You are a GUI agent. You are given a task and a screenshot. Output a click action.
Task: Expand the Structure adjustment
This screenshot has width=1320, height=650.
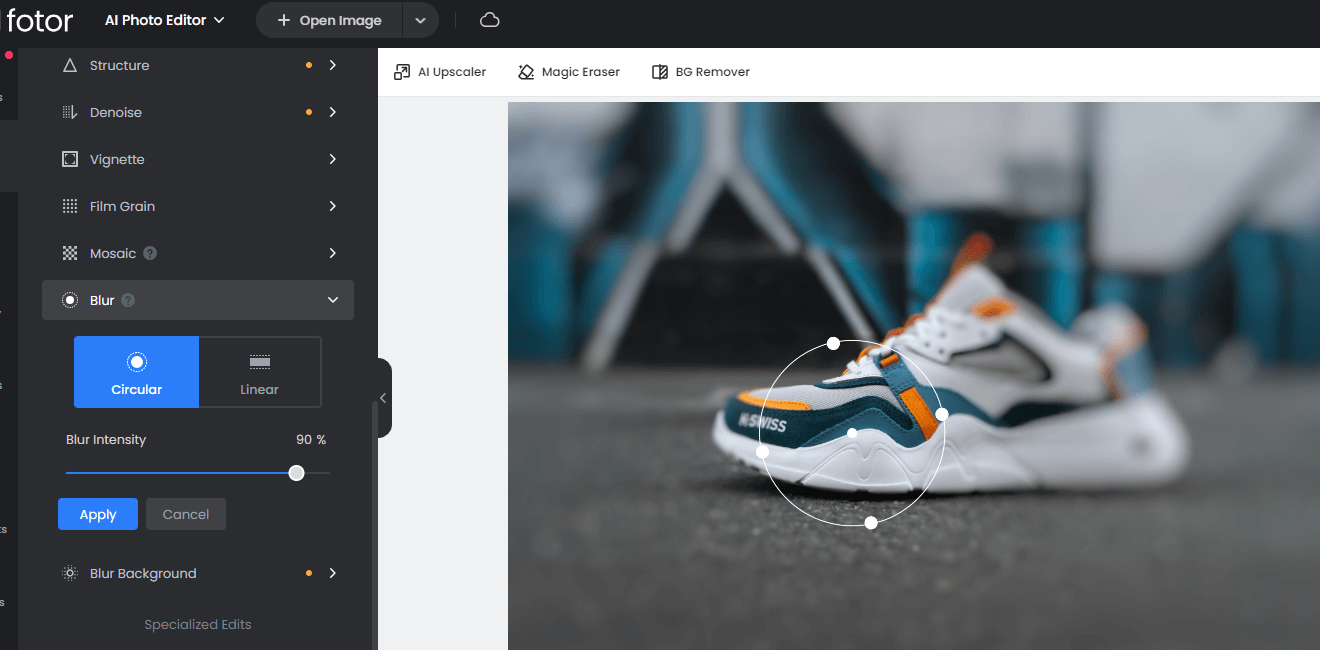coord(333,65)
